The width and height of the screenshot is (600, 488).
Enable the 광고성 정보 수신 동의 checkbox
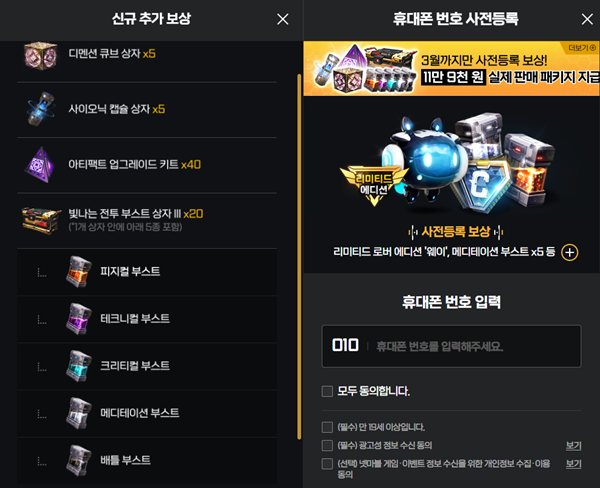(327, 445)
